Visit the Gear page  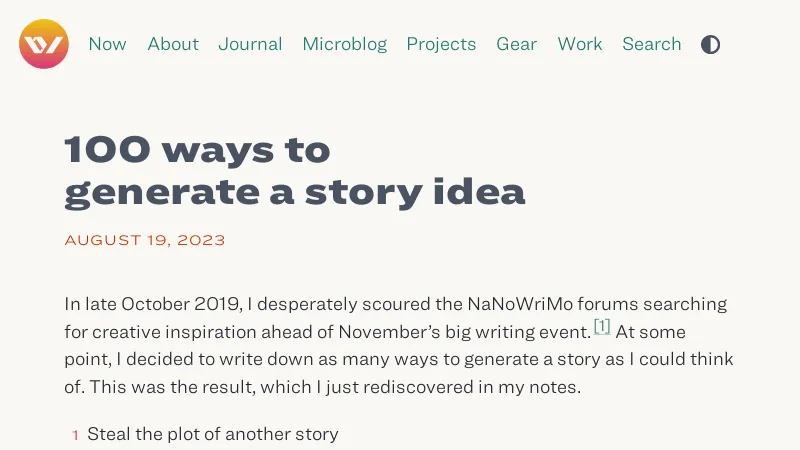(x=516, y=44)
